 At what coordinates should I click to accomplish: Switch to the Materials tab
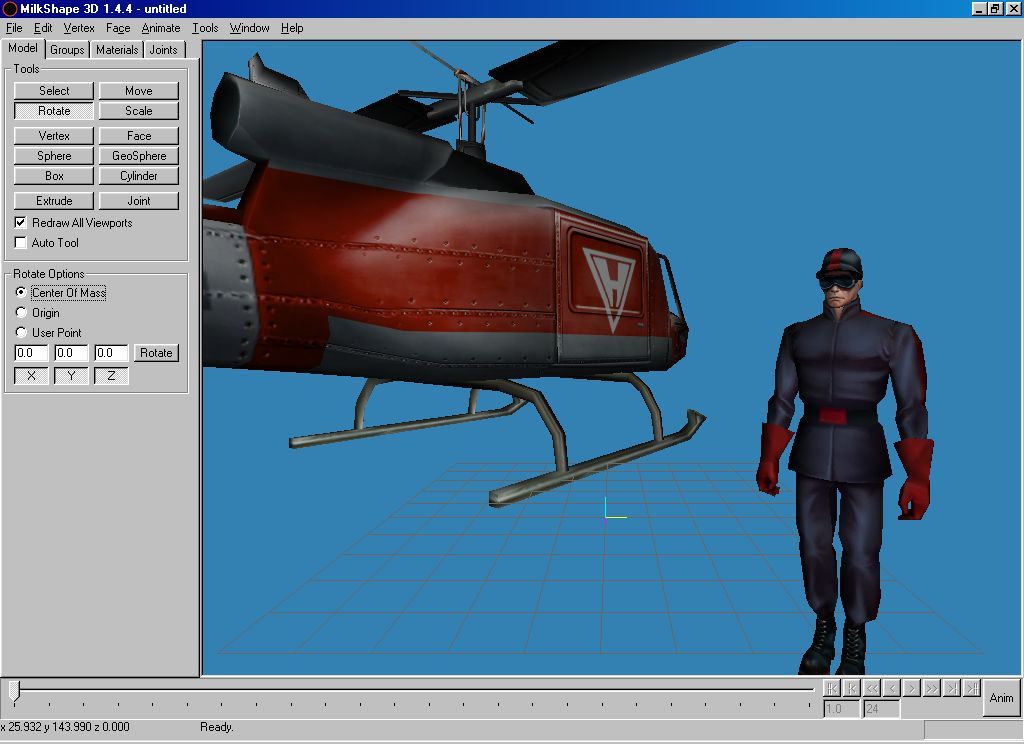(x=117, y=50)
